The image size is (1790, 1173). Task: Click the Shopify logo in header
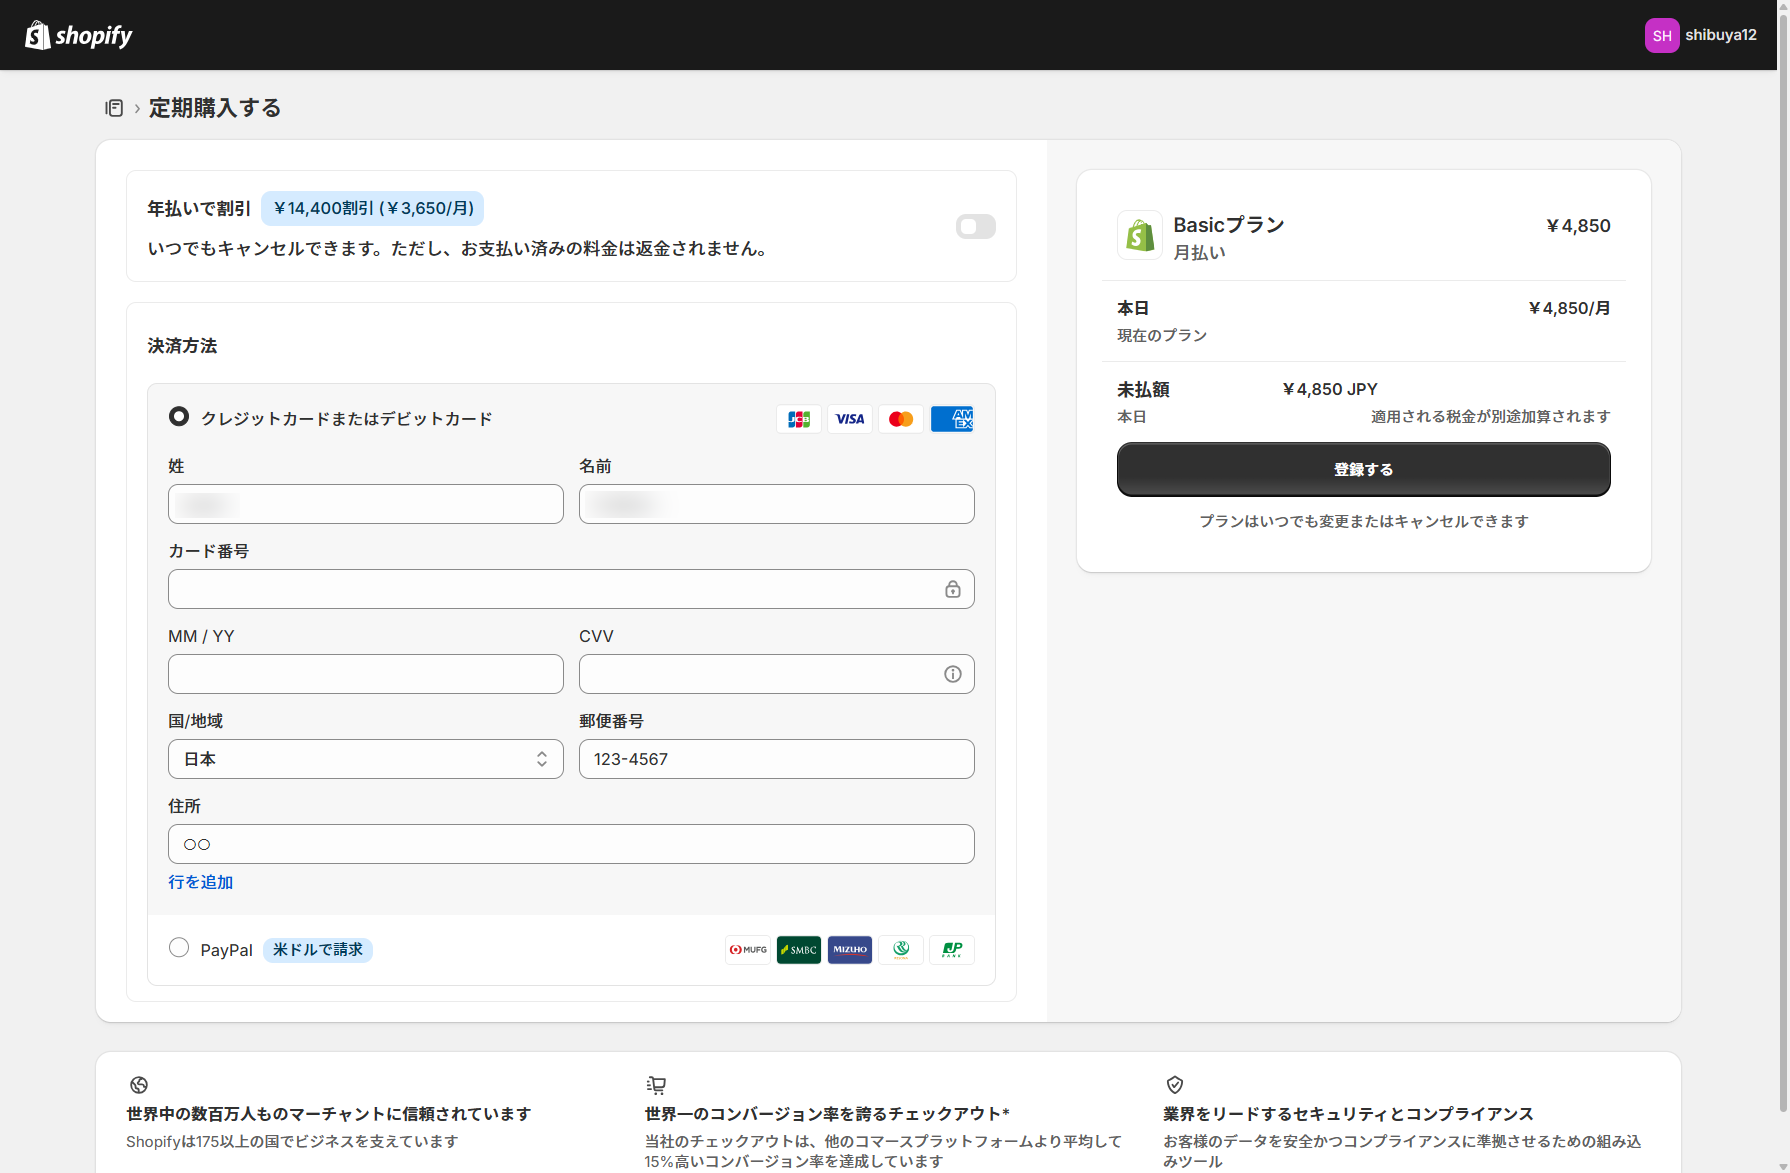[x=79, y=35]
